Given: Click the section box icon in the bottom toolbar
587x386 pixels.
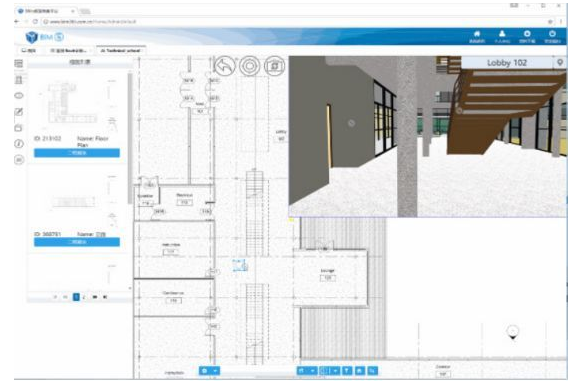Looking at the screenshot, I should [325, 371].
